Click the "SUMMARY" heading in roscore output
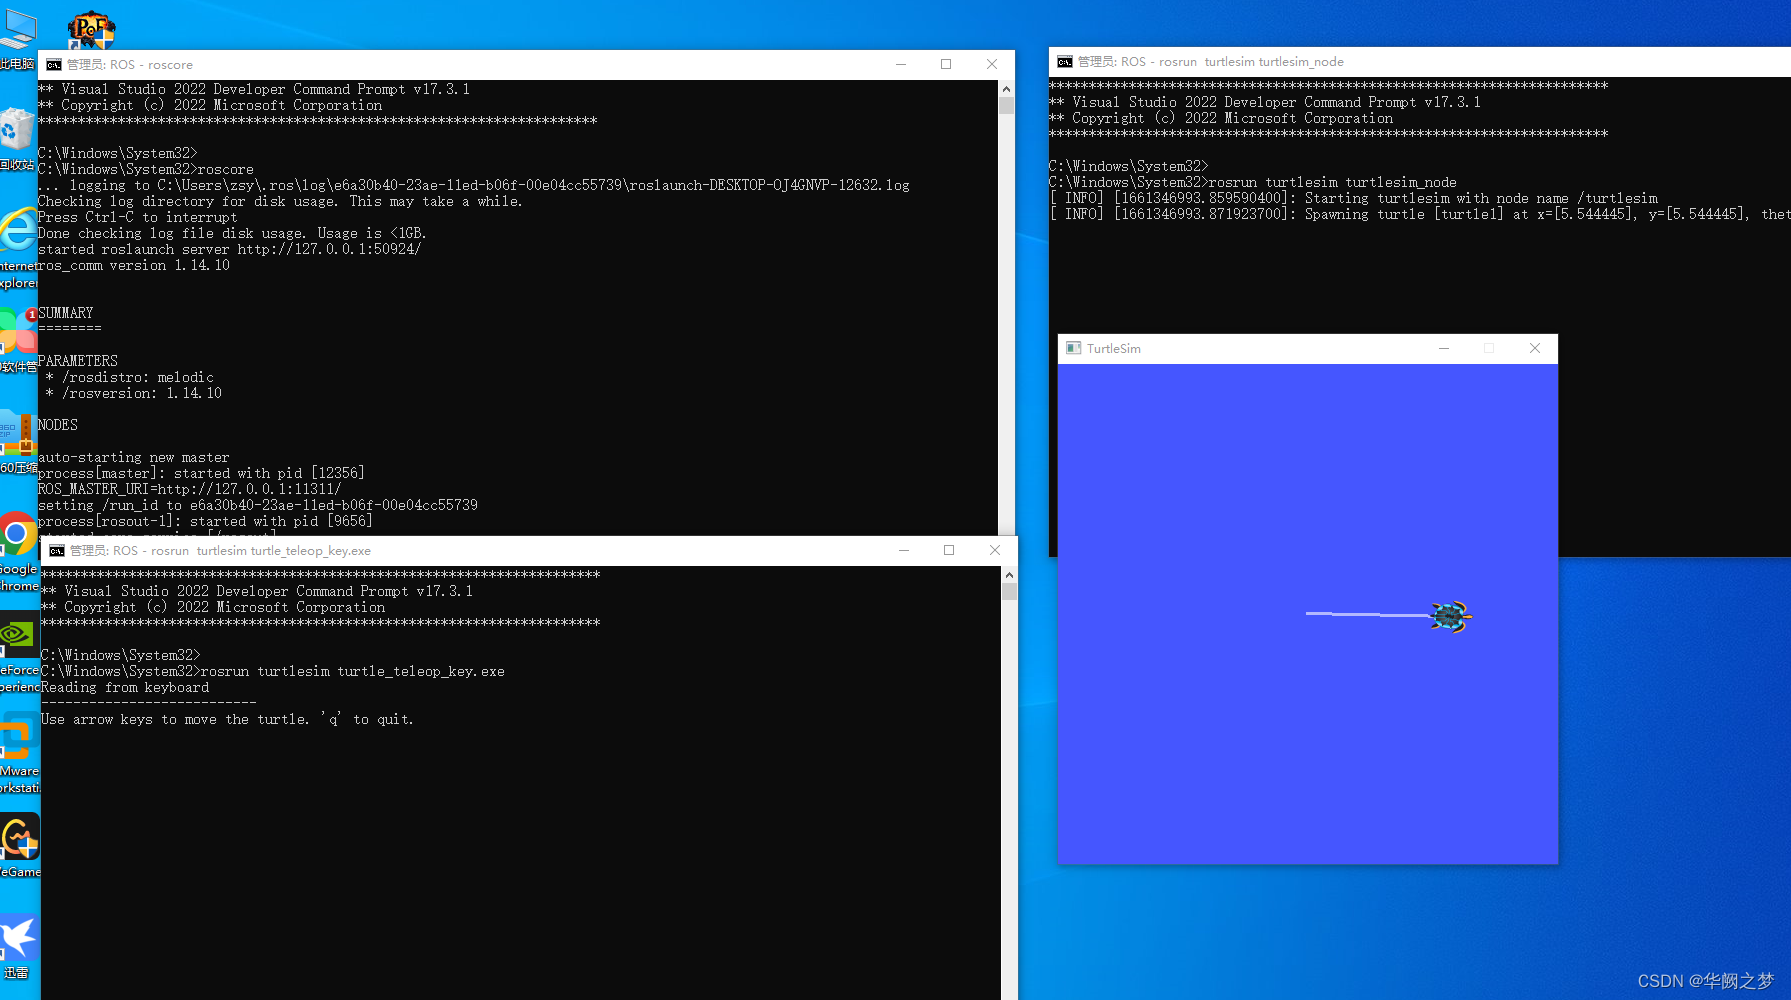This screenshot has width=1791, height=1000. [66, 313]
